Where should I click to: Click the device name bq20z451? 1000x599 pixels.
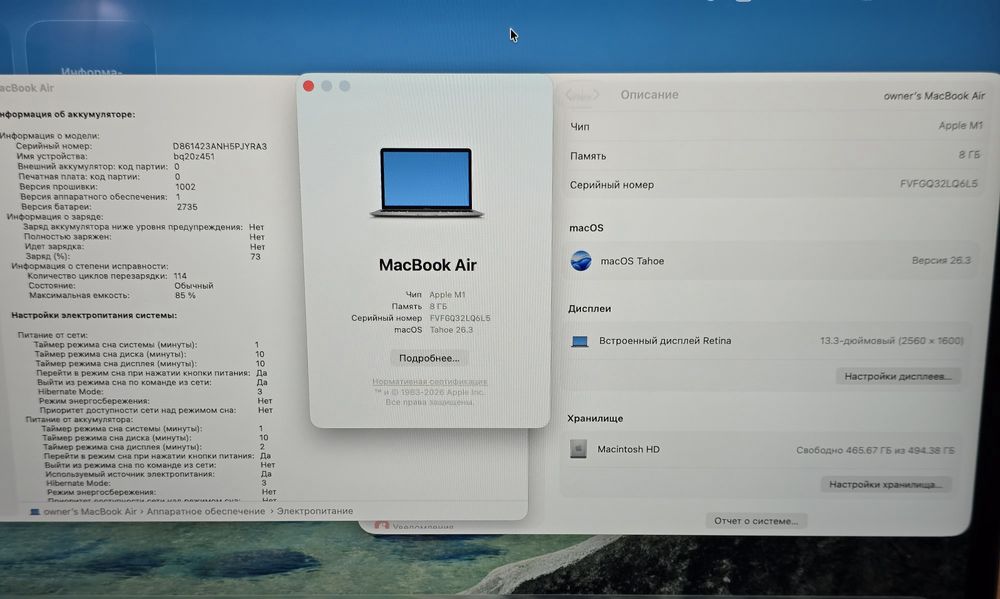point(194,156)
